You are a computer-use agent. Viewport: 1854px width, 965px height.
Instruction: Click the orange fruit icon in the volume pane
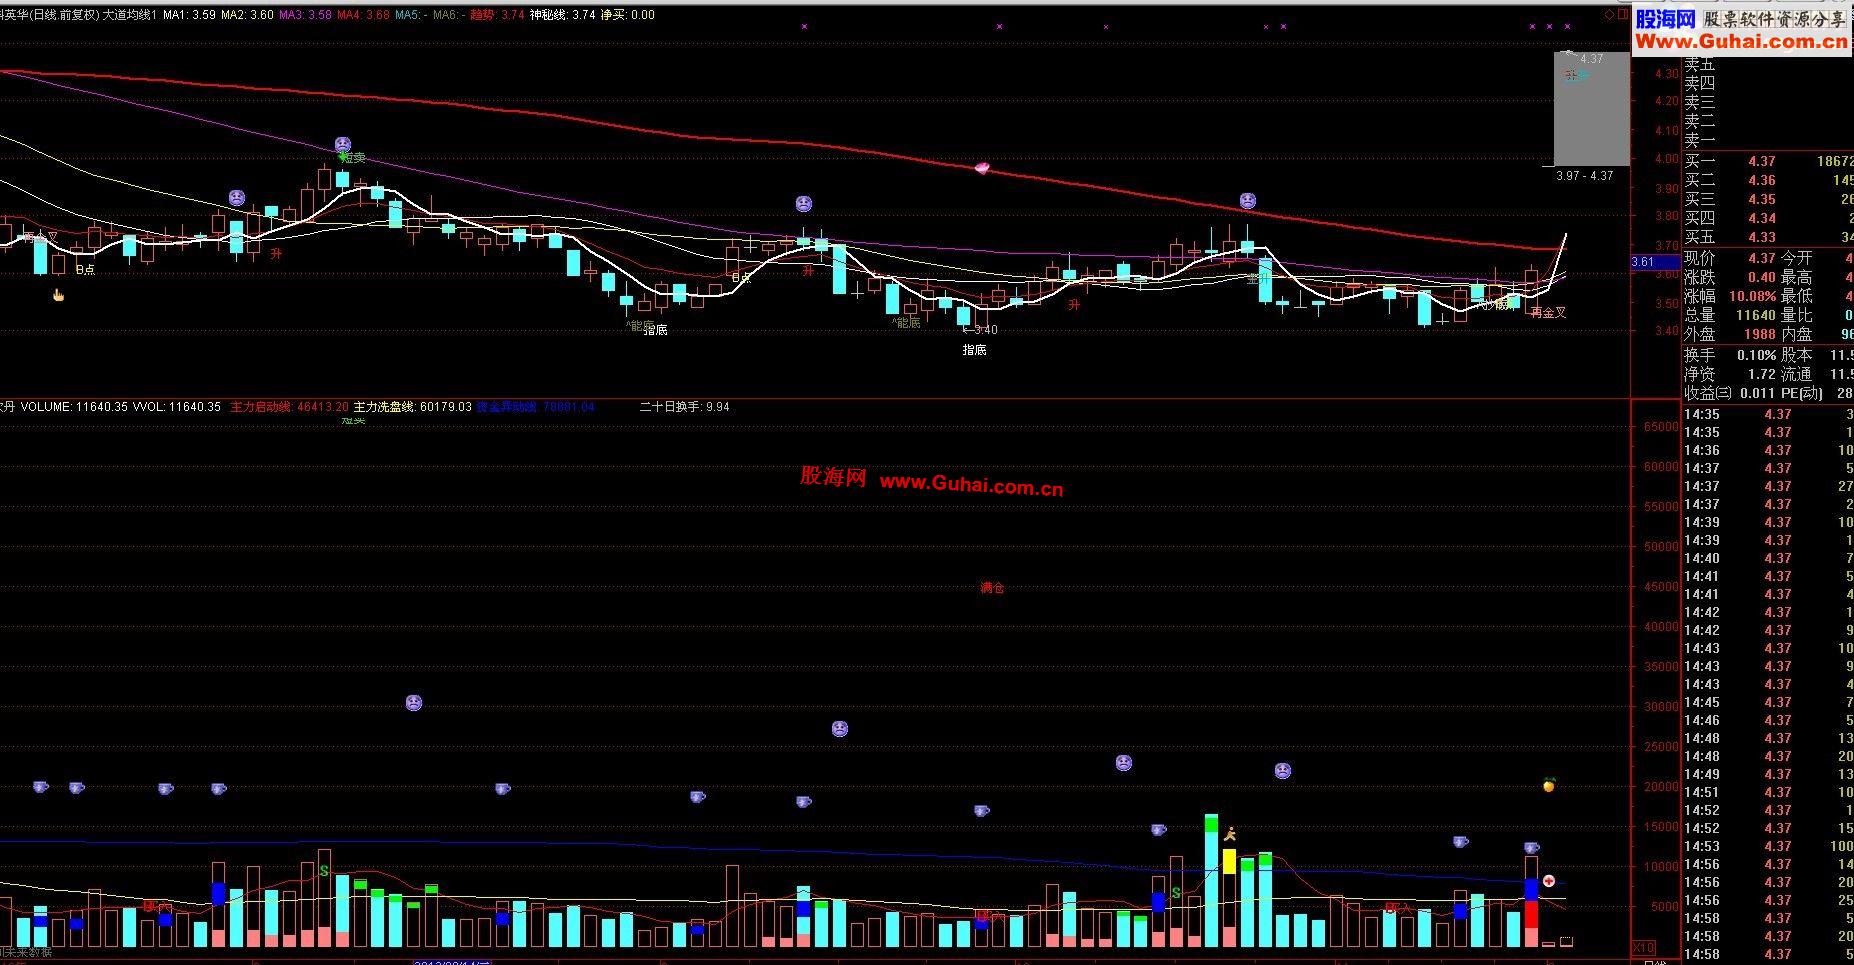click(1549, 785)
